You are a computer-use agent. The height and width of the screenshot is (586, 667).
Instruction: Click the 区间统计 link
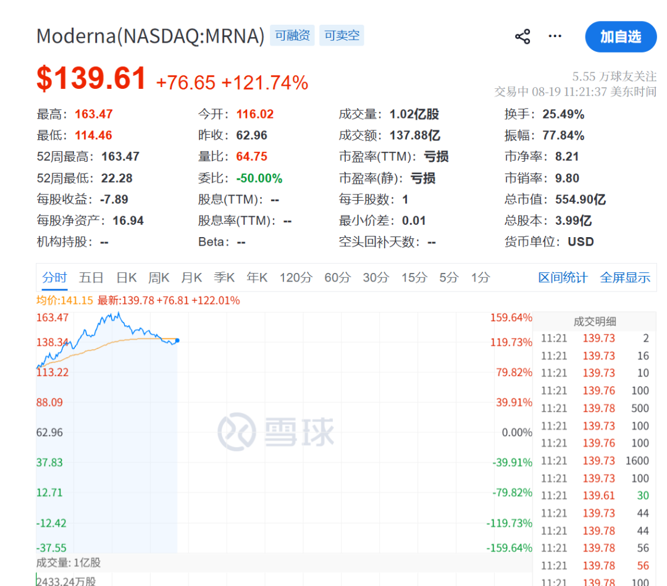click(562, 278)
